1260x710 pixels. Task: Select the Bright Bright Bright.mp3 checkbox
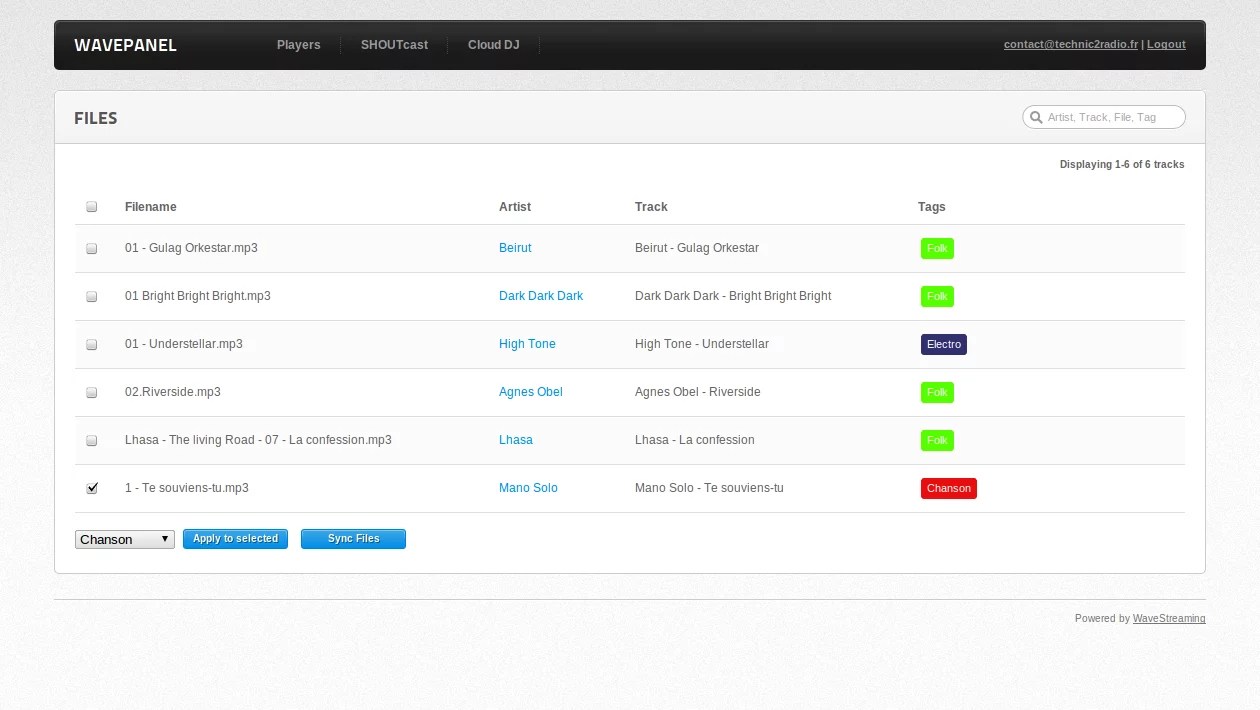point(92,296)
